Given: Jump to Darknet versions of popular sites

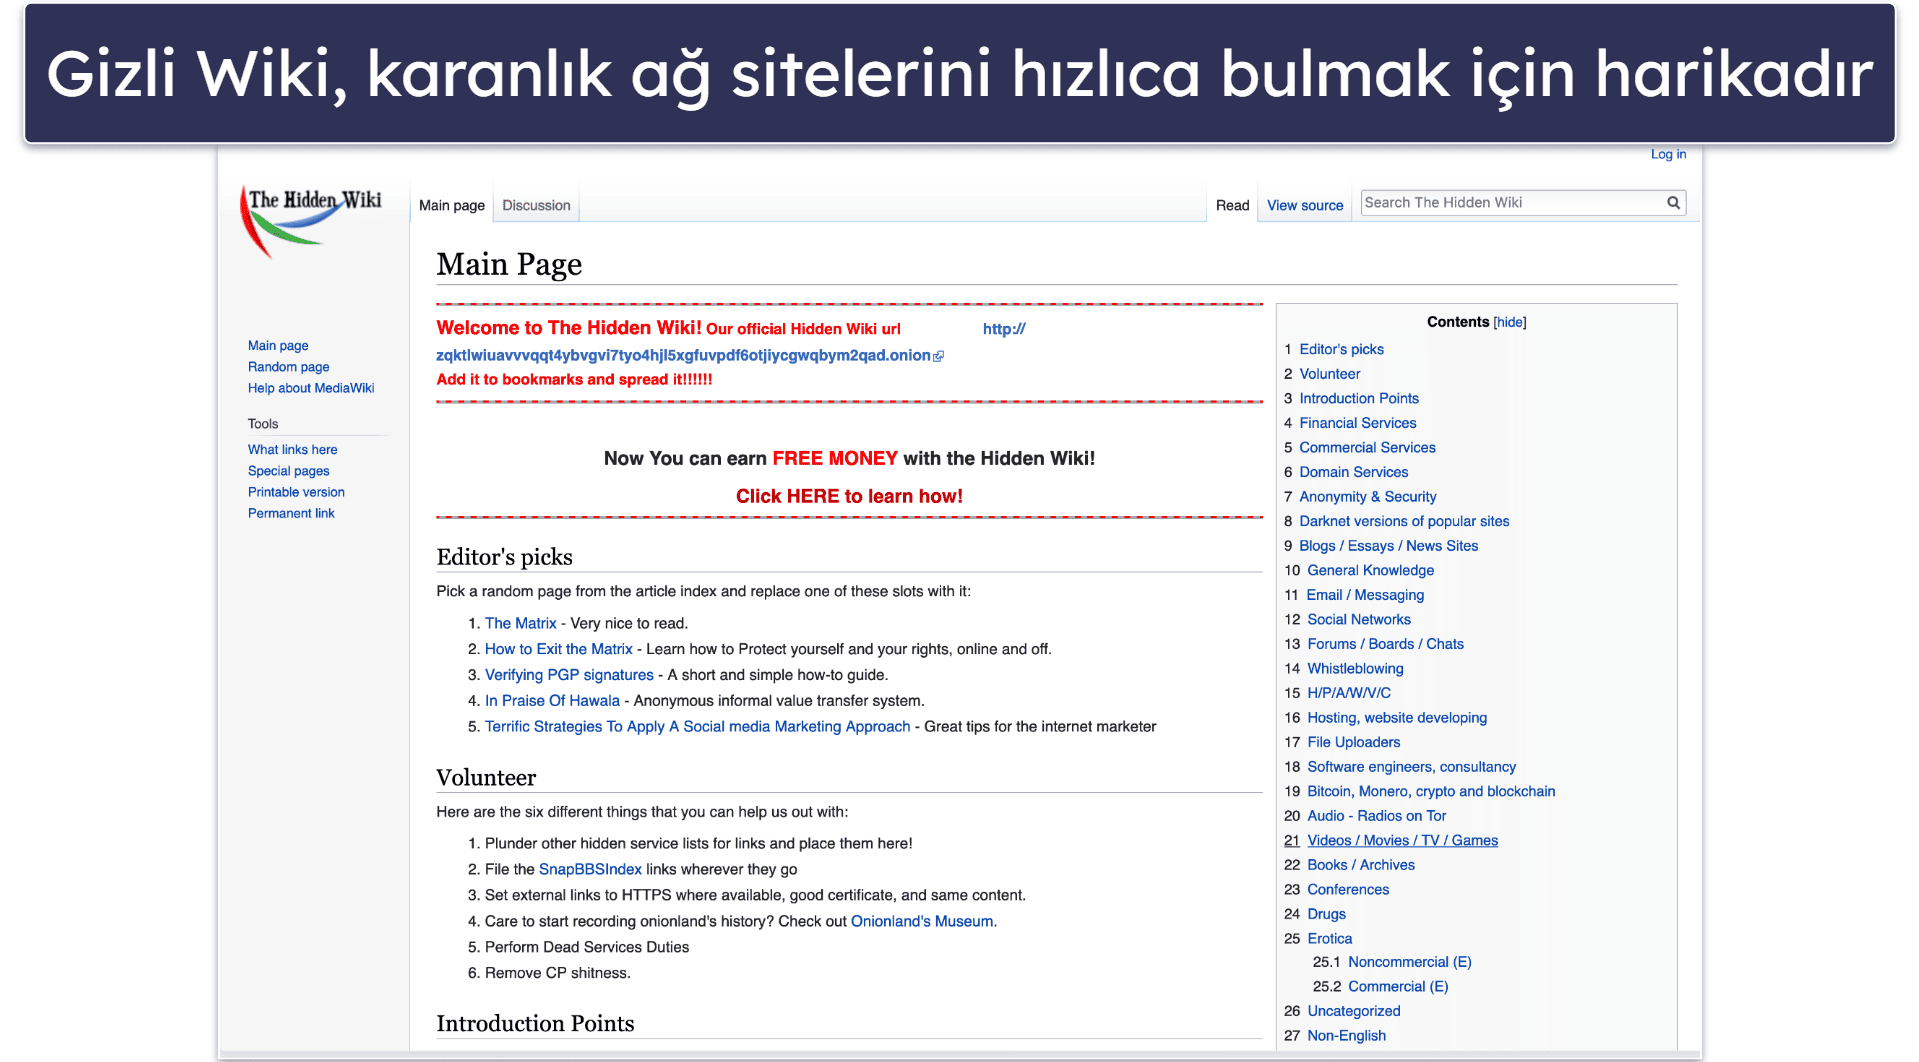Looking at the screenshot, I should (1404, 521).
